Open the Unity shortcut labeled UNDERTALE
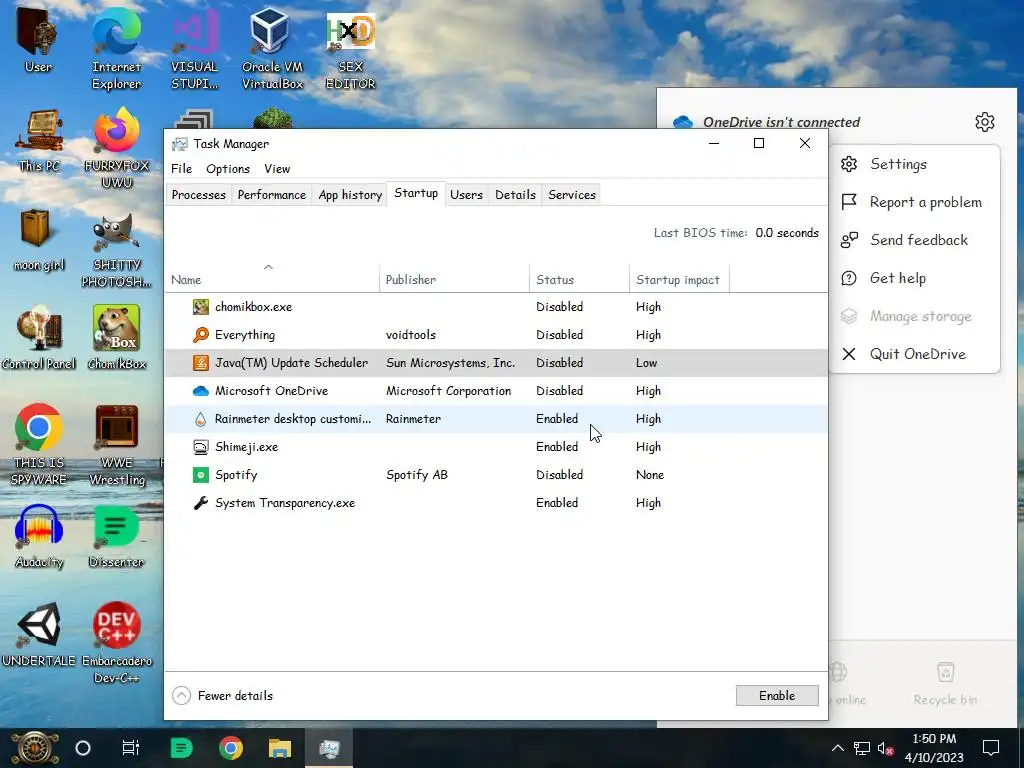 tap(39, 635)
